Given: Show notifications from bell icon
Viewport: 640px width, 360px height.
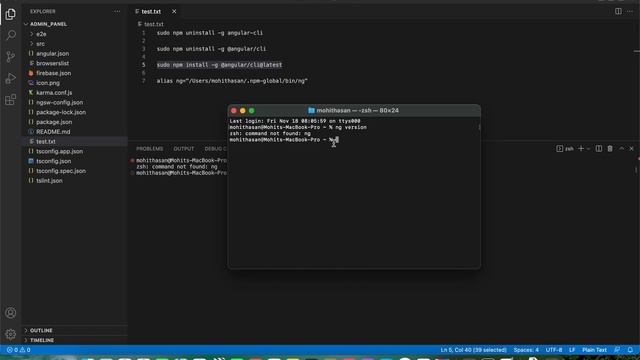Looking at the screenshot, I should click(x=630, y=350).
